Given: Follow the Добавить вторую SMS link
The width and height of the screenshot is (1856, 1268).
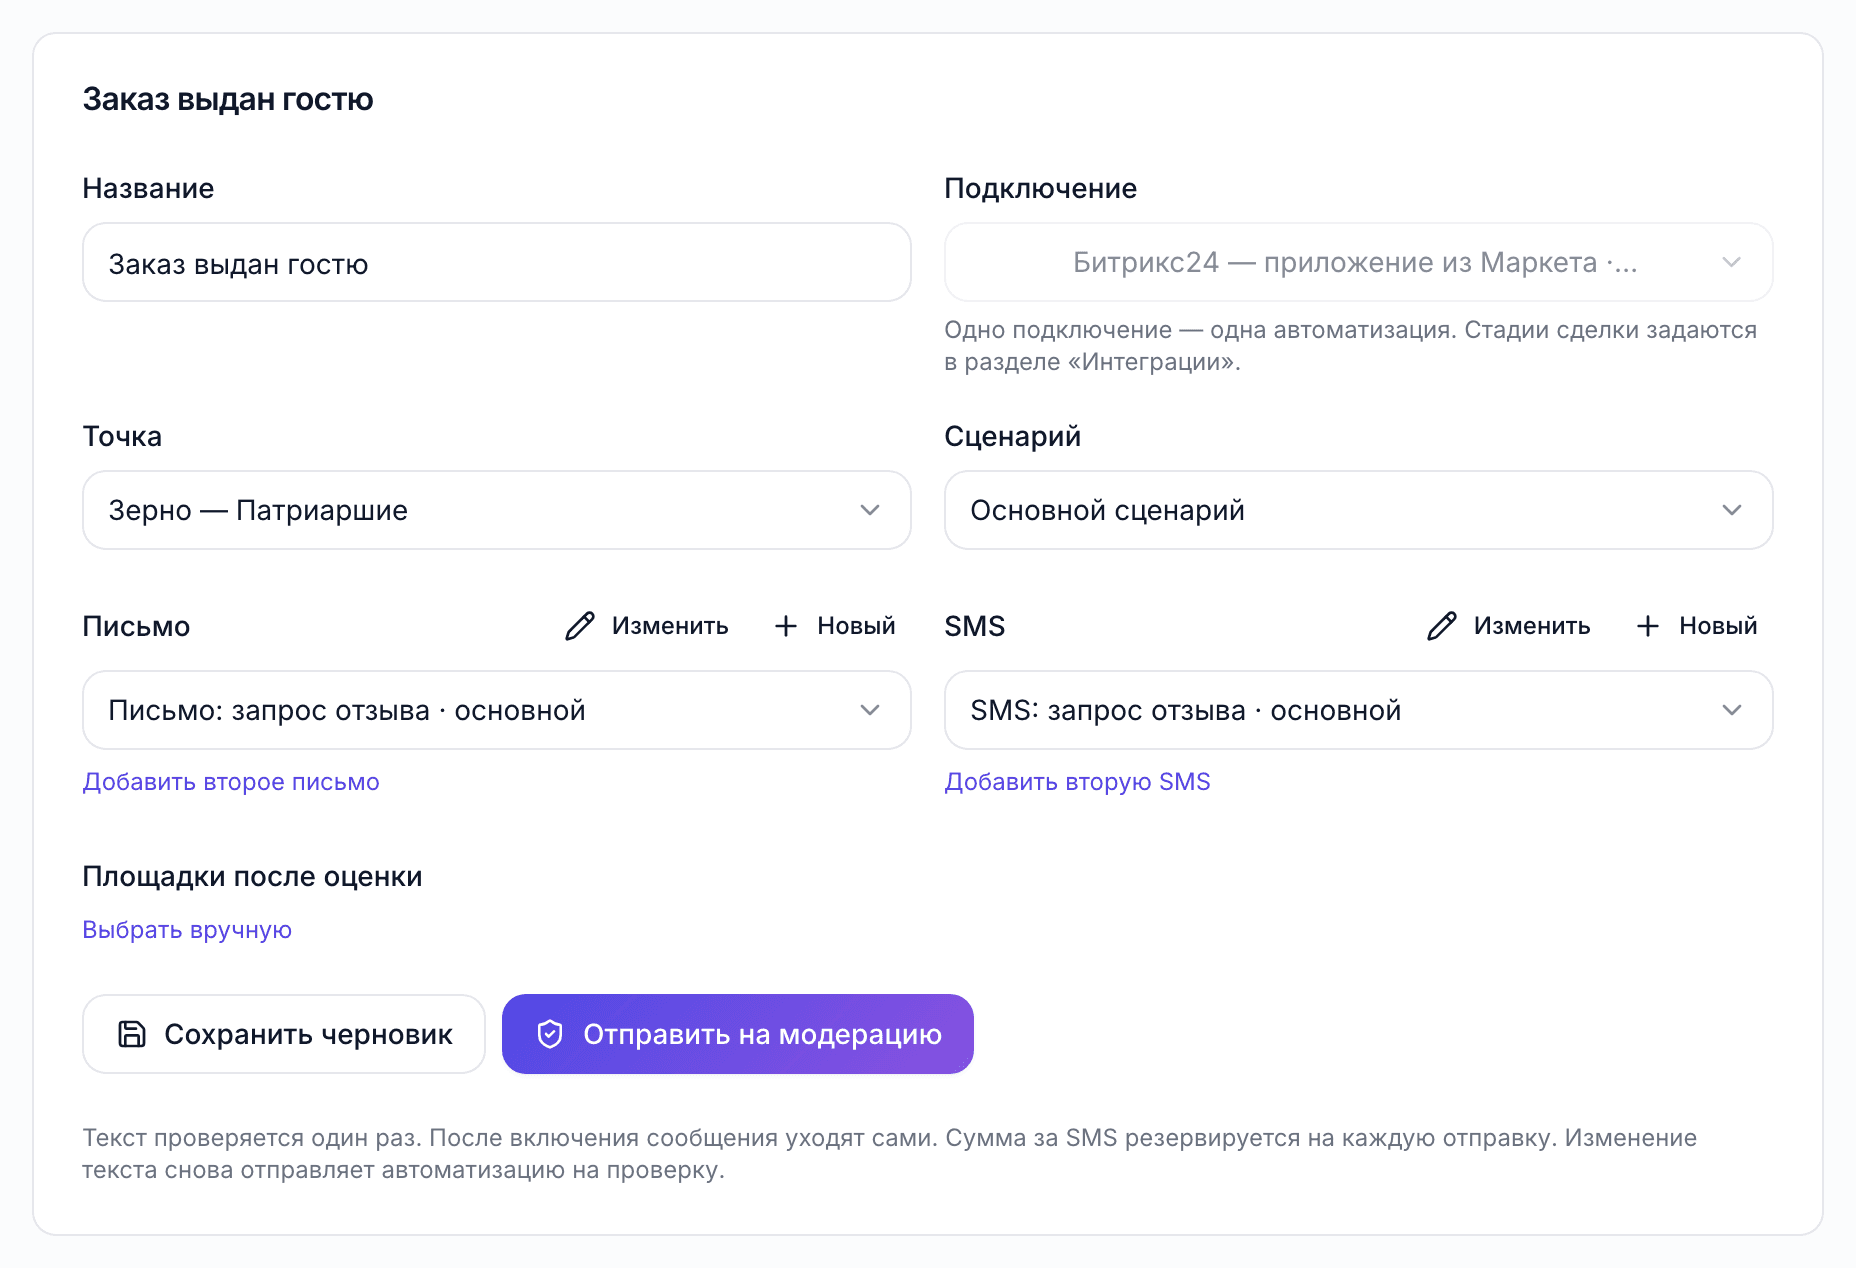Looking at the screenshot, I should [x=1078, y=782].
